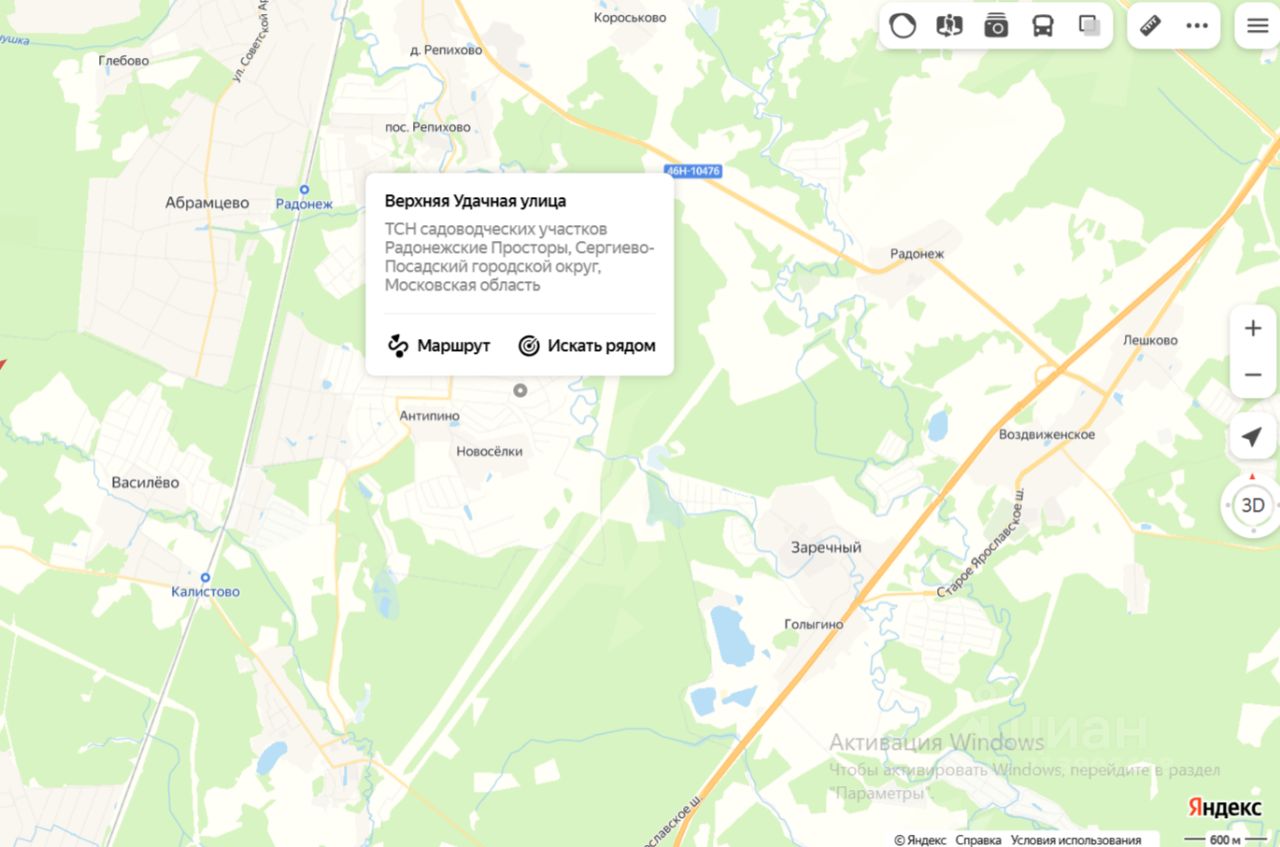Open more tools three-dots menu
Screen dimensions: 1280x847
pos(1197,26)
